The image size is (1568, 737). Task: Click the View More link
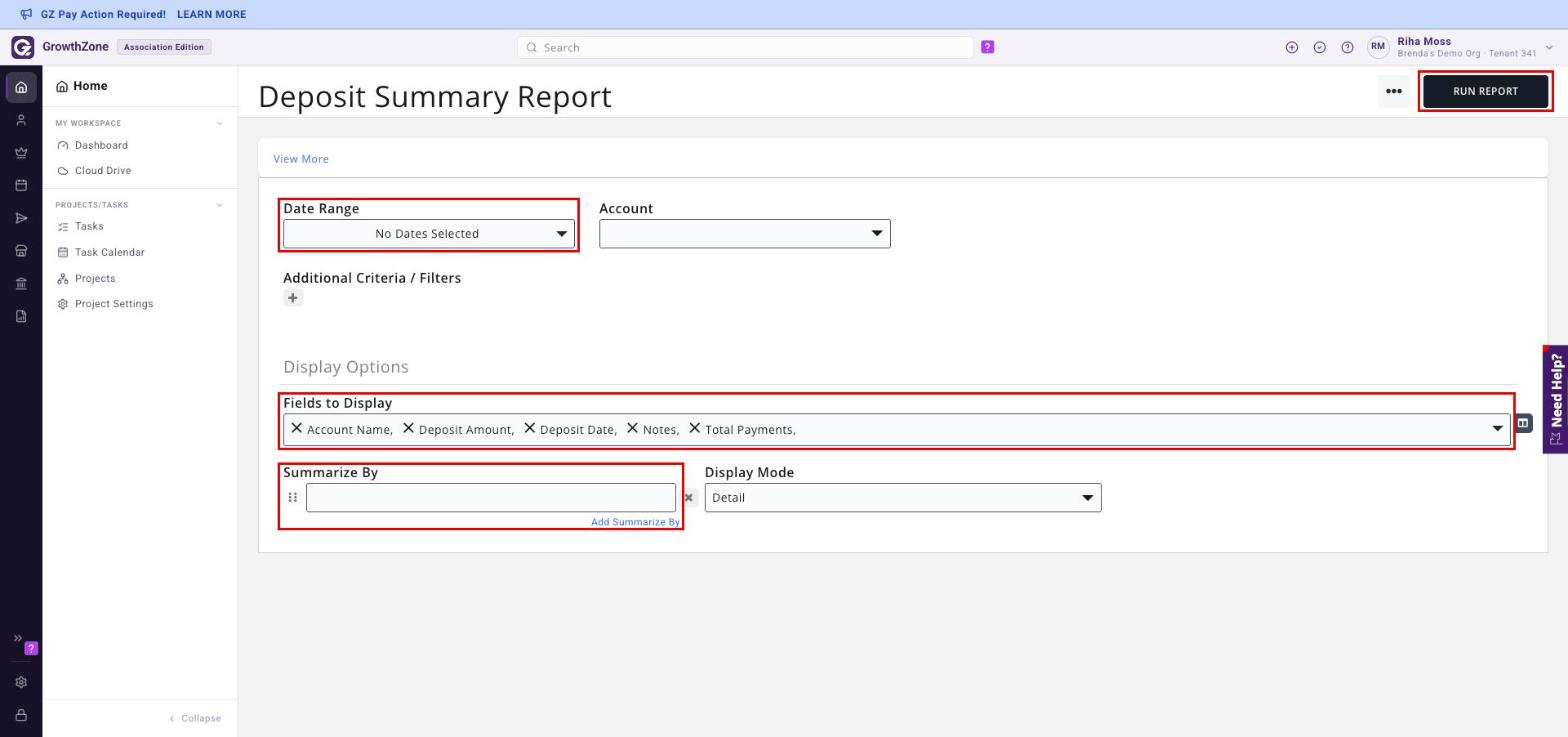click(301, 159)
